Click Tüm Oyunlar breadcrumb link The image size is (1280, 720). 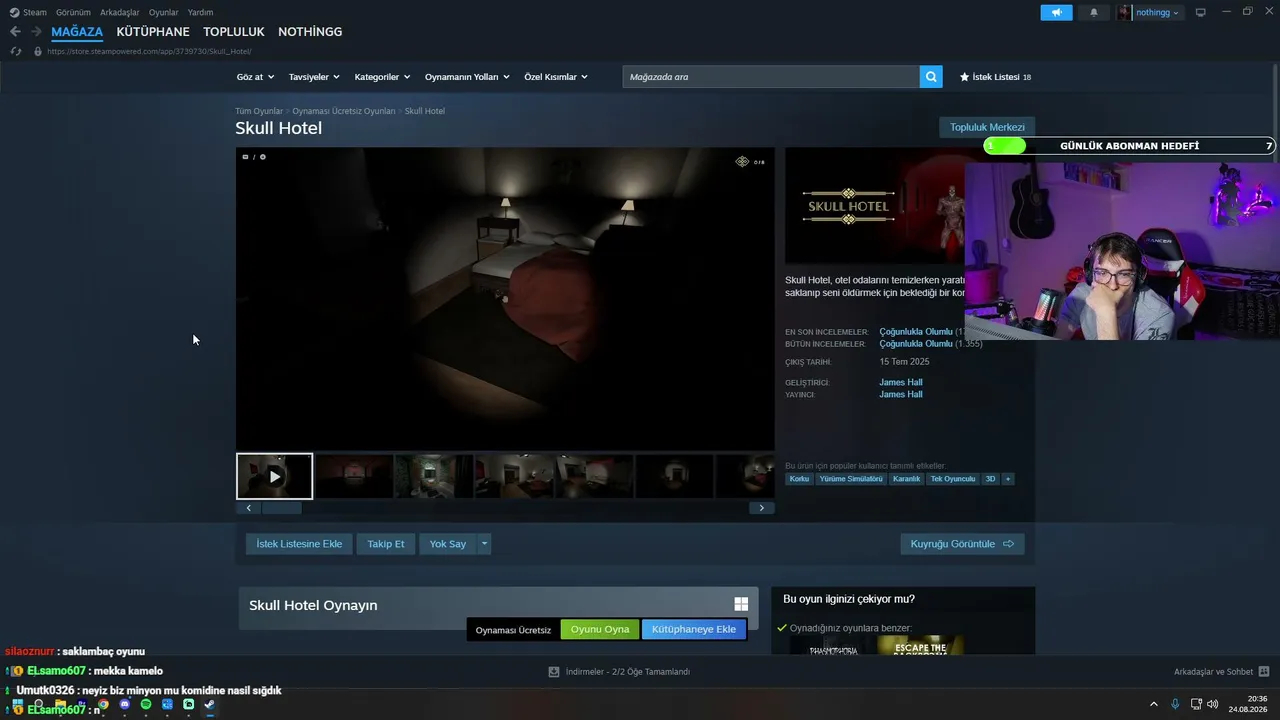tap(259, 111)
